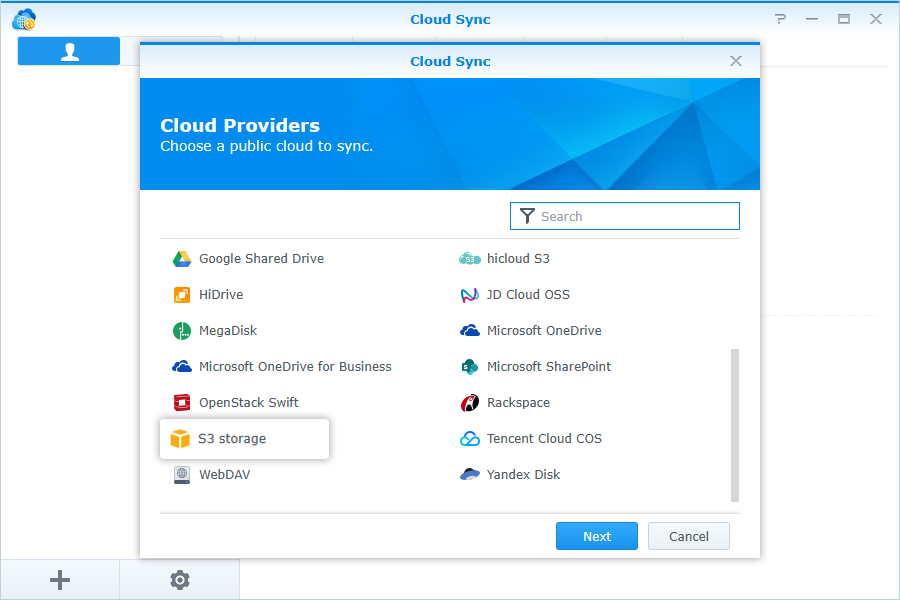Close the Cloud Providers dialog
Image resolution: width=900 pixels, height=600 pixels.
(x=736, y=61)
